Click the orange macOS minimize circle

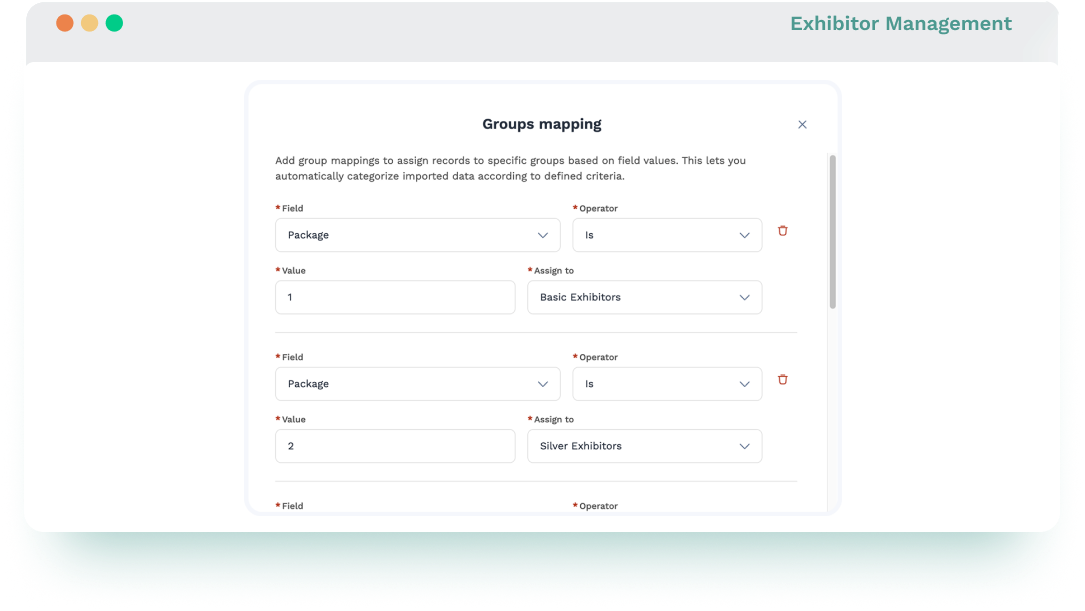pyautogui.click(x=89, y=21)
